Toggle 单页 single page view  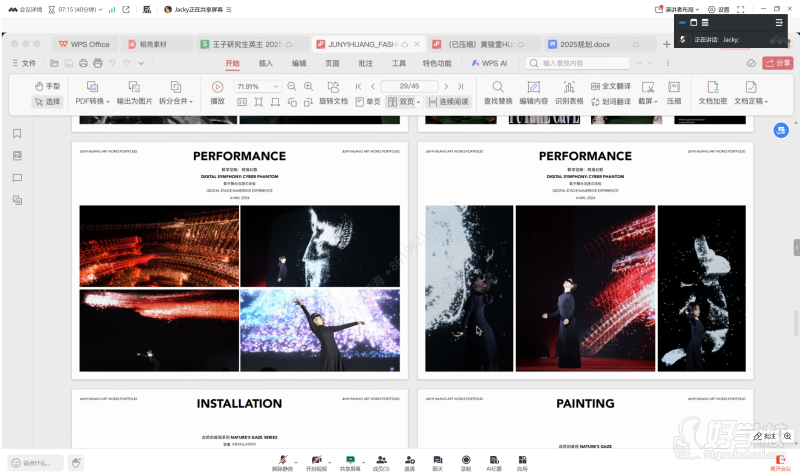pyautogui.click(x=368, y=101)
